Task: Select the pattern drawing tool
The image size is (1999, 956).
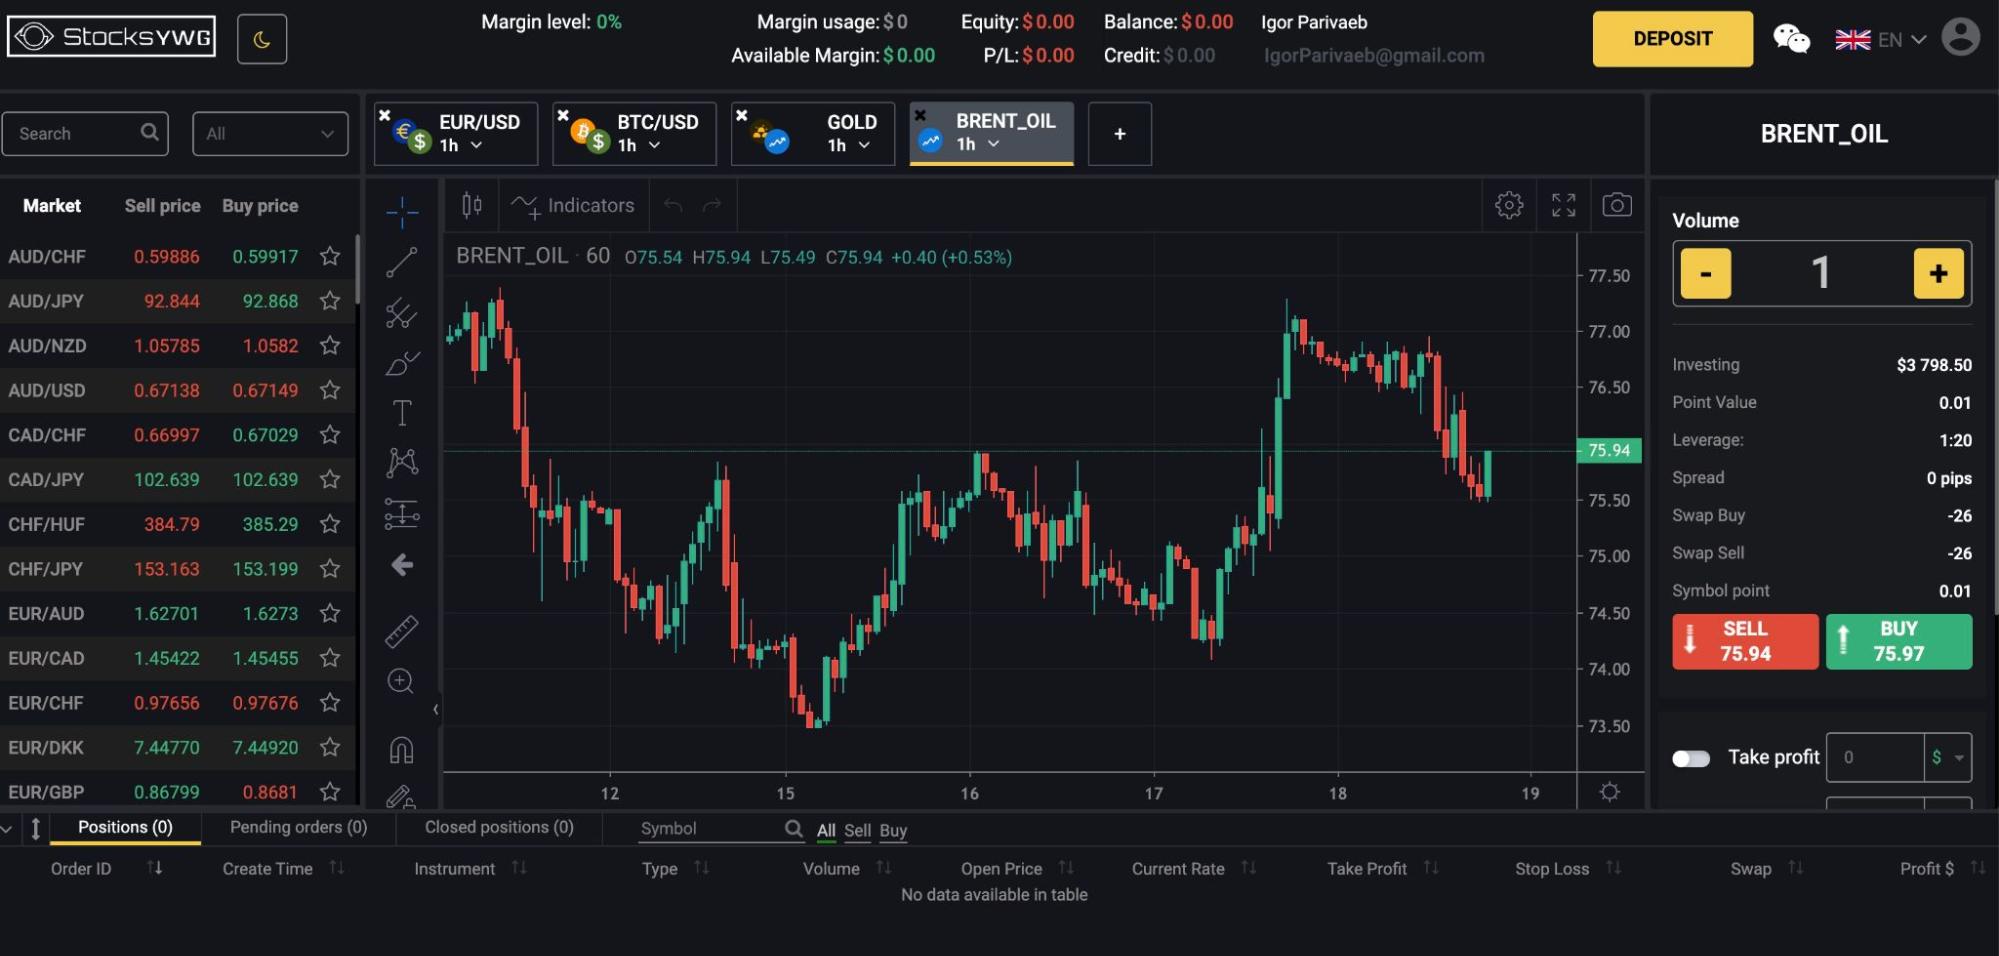Action: pos(402,462)
